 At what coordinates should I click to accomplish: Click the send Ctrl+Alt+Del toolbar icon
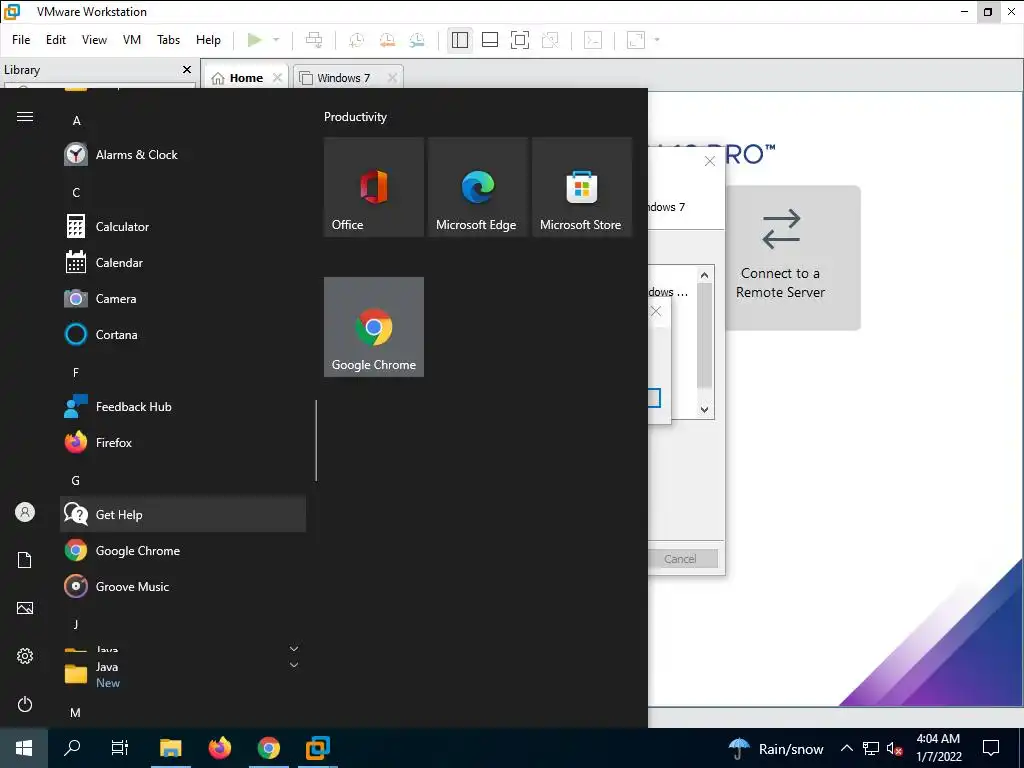click(x=314, y=40)
